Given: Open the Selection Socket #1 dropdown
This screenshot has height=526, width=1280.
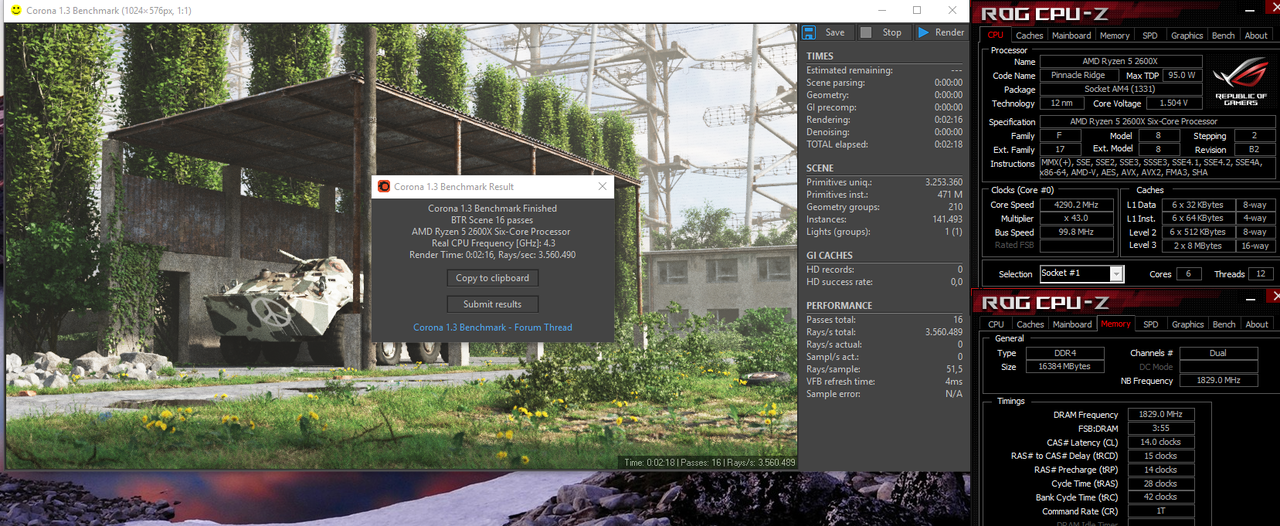Looking at the screenshot, I should (1116, 274).
